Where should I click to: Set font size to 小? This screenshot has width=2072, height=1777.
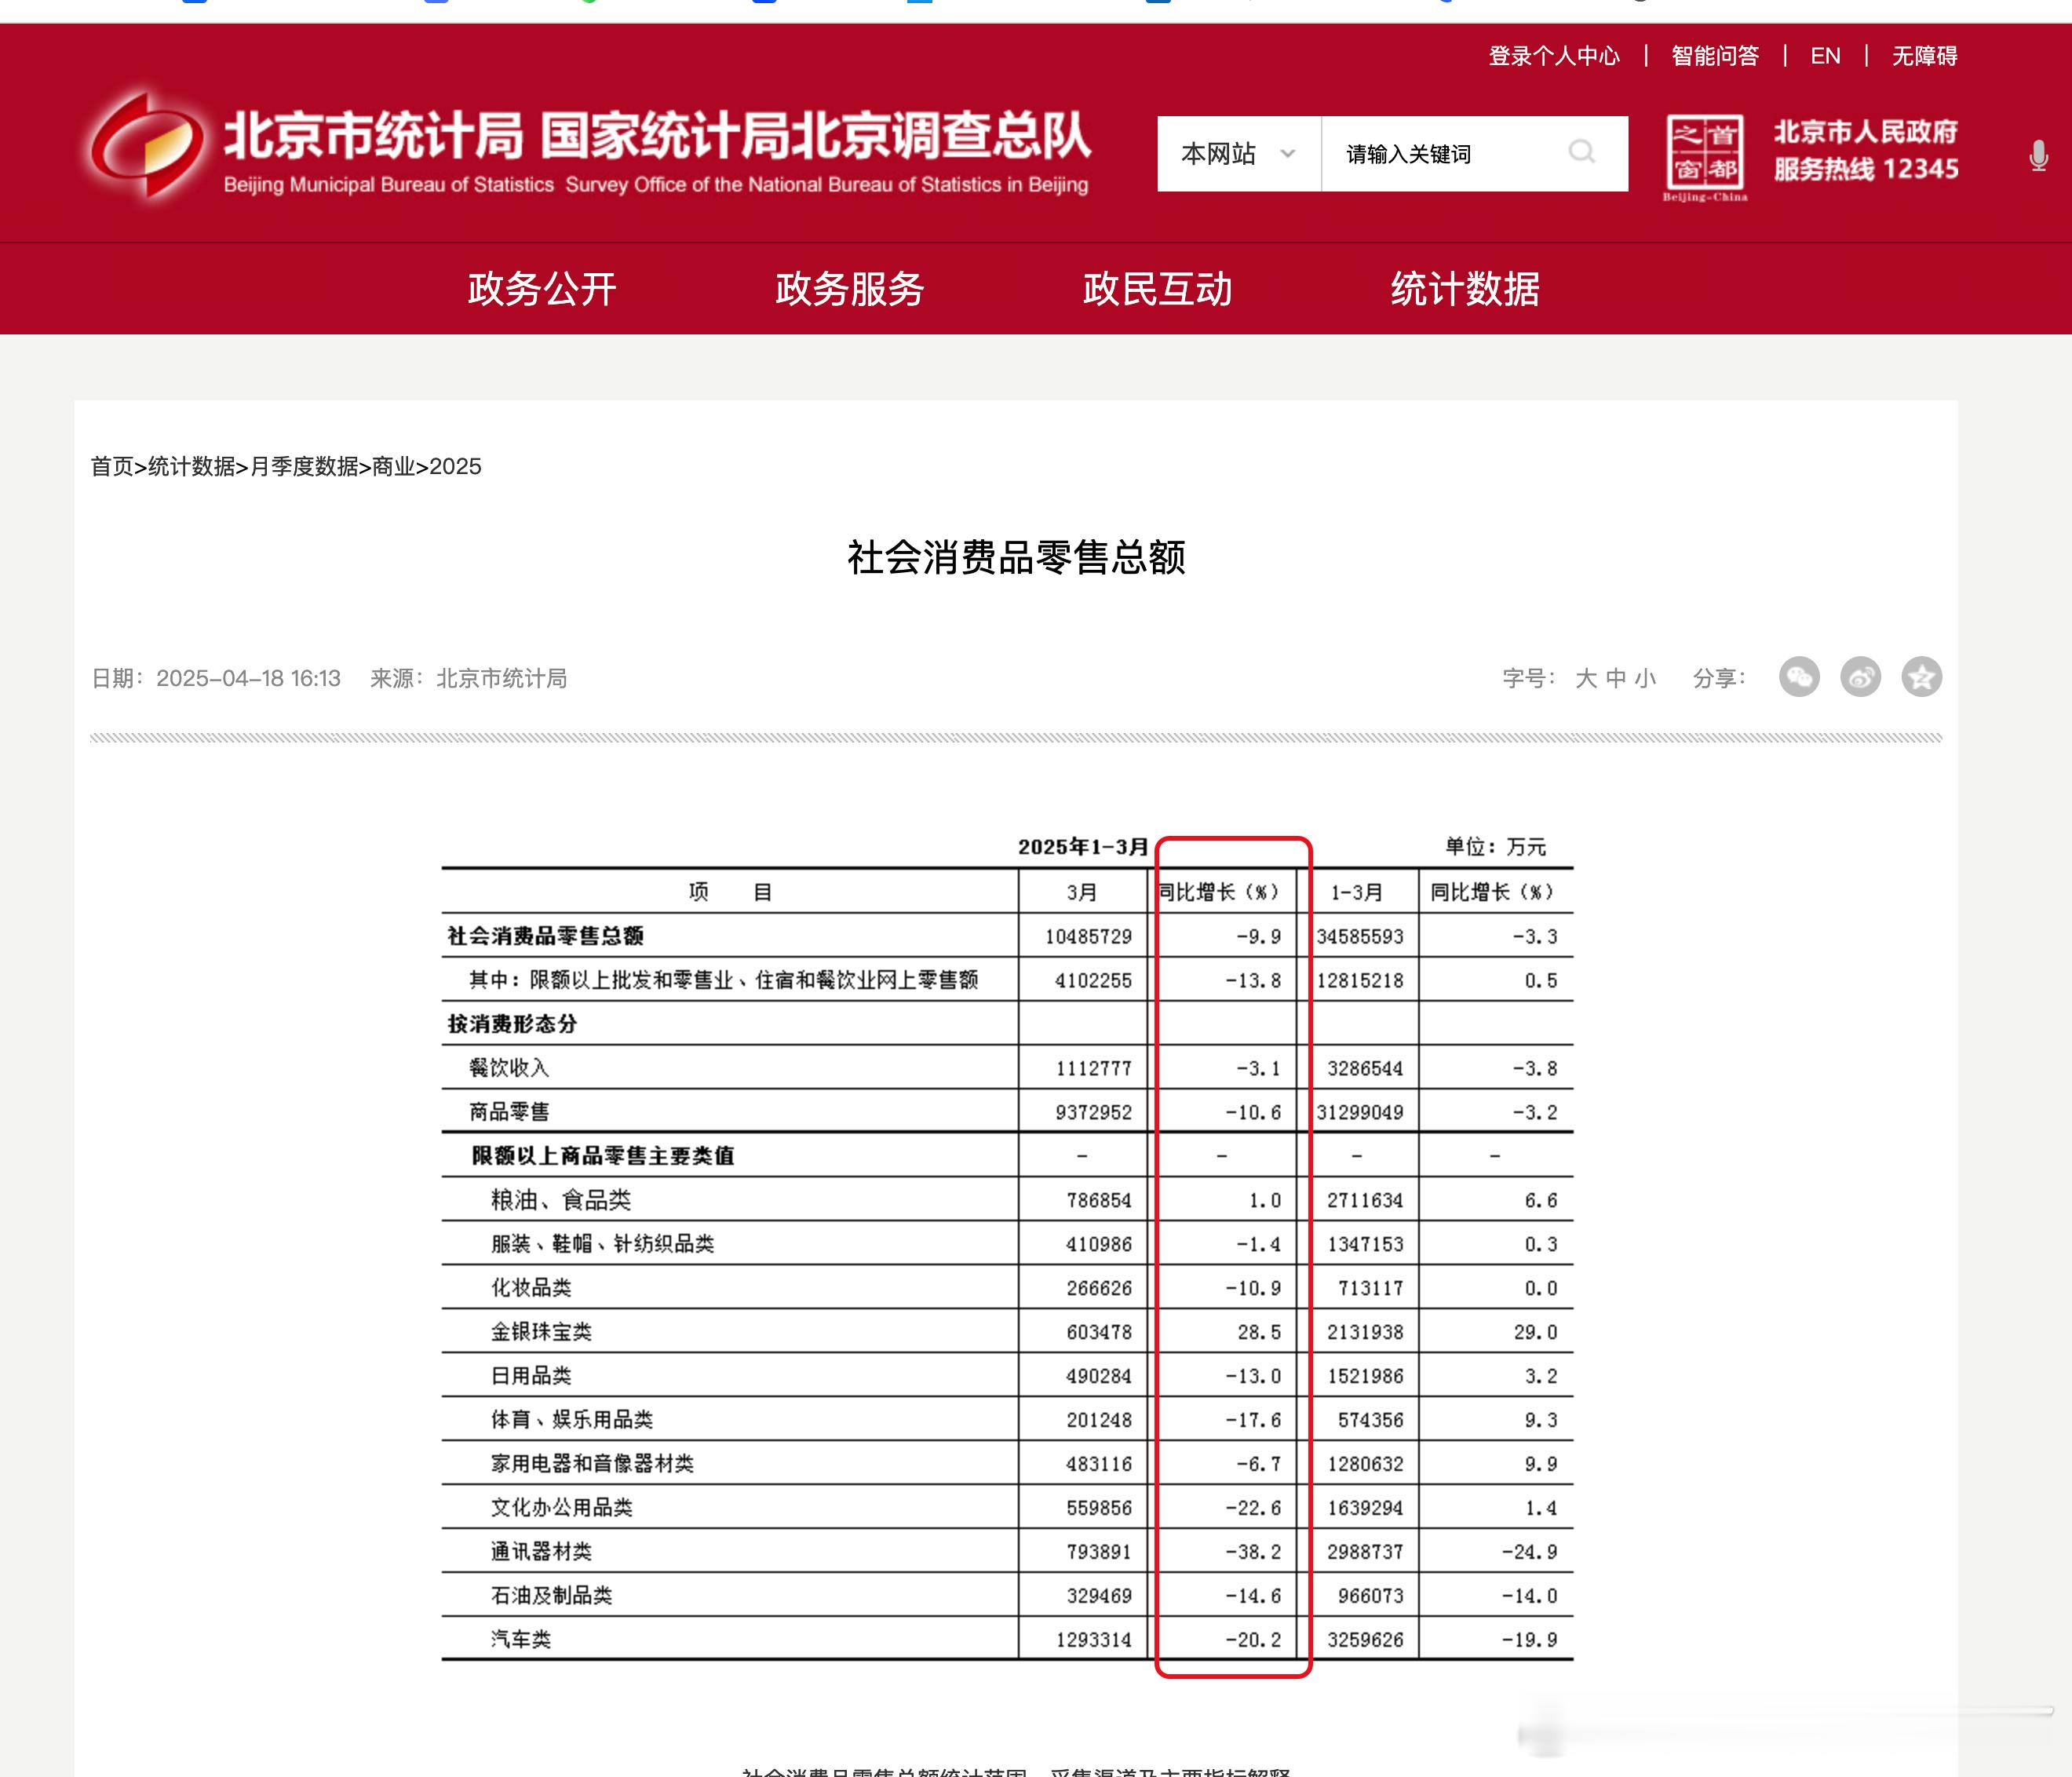[1645, 679]
